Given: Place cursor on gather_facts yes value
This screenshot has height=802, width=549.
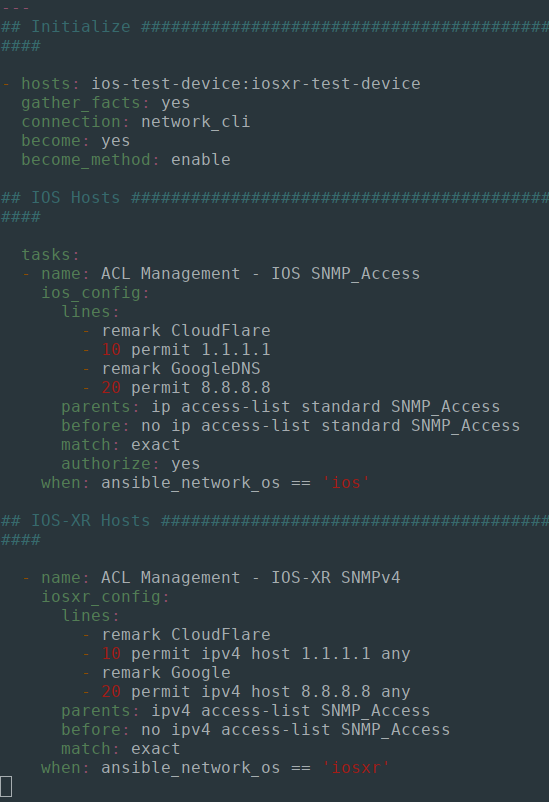Looking at the screenshot, I should pos(175,102).
